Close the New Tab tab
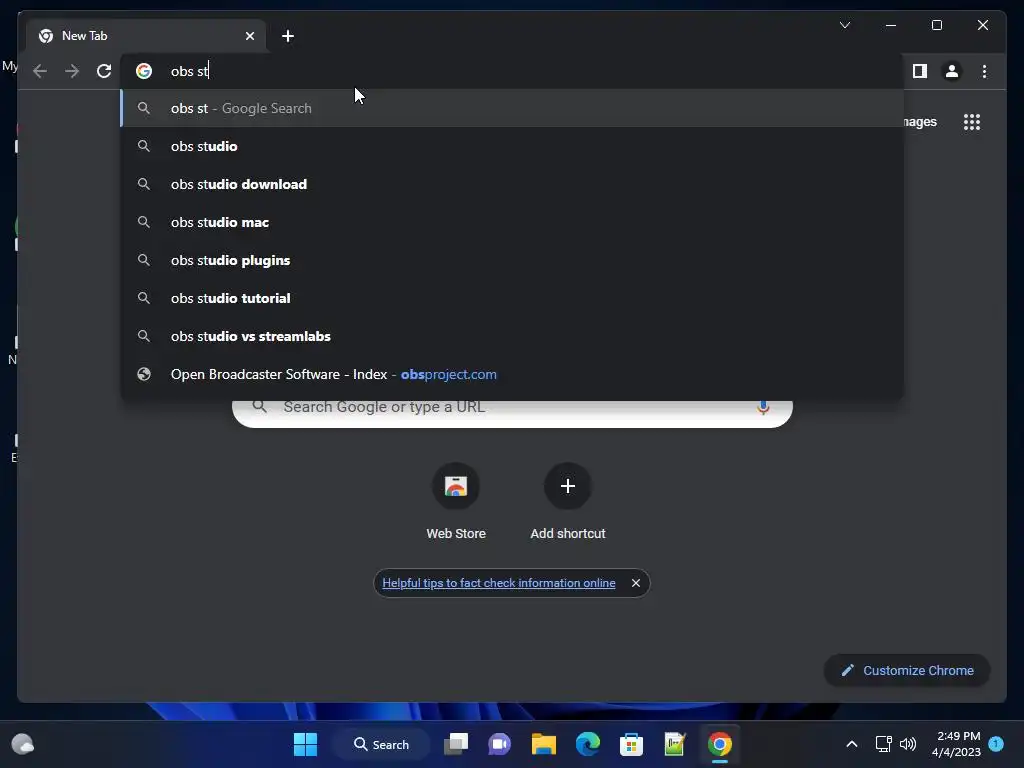The width and height of the screenshot is (1024, 768). (249, 36)
